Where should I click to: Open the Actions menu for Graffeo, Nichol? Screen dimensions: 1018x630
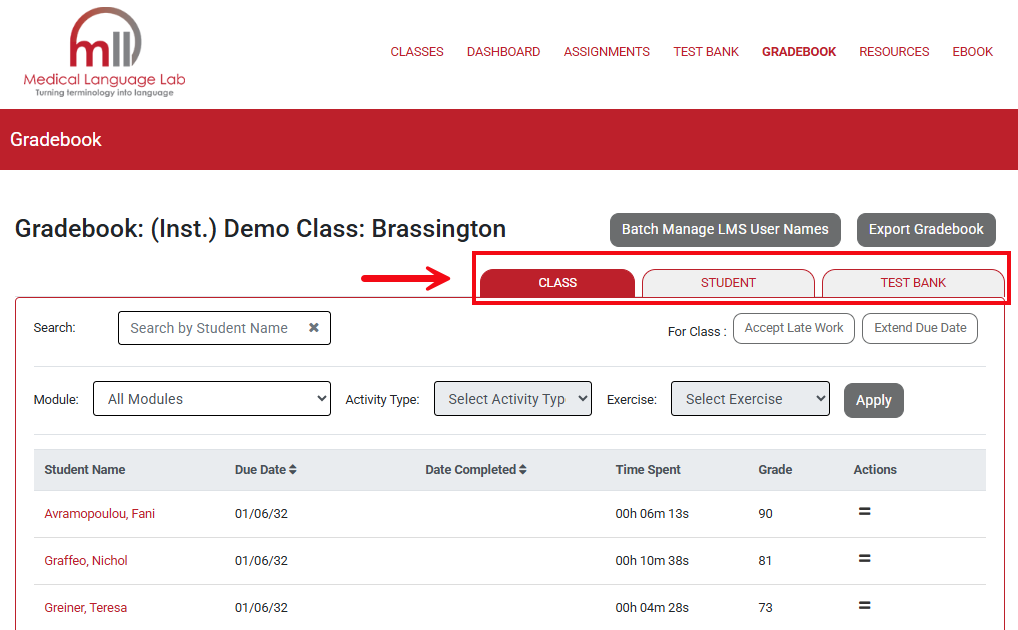(864, 559)
